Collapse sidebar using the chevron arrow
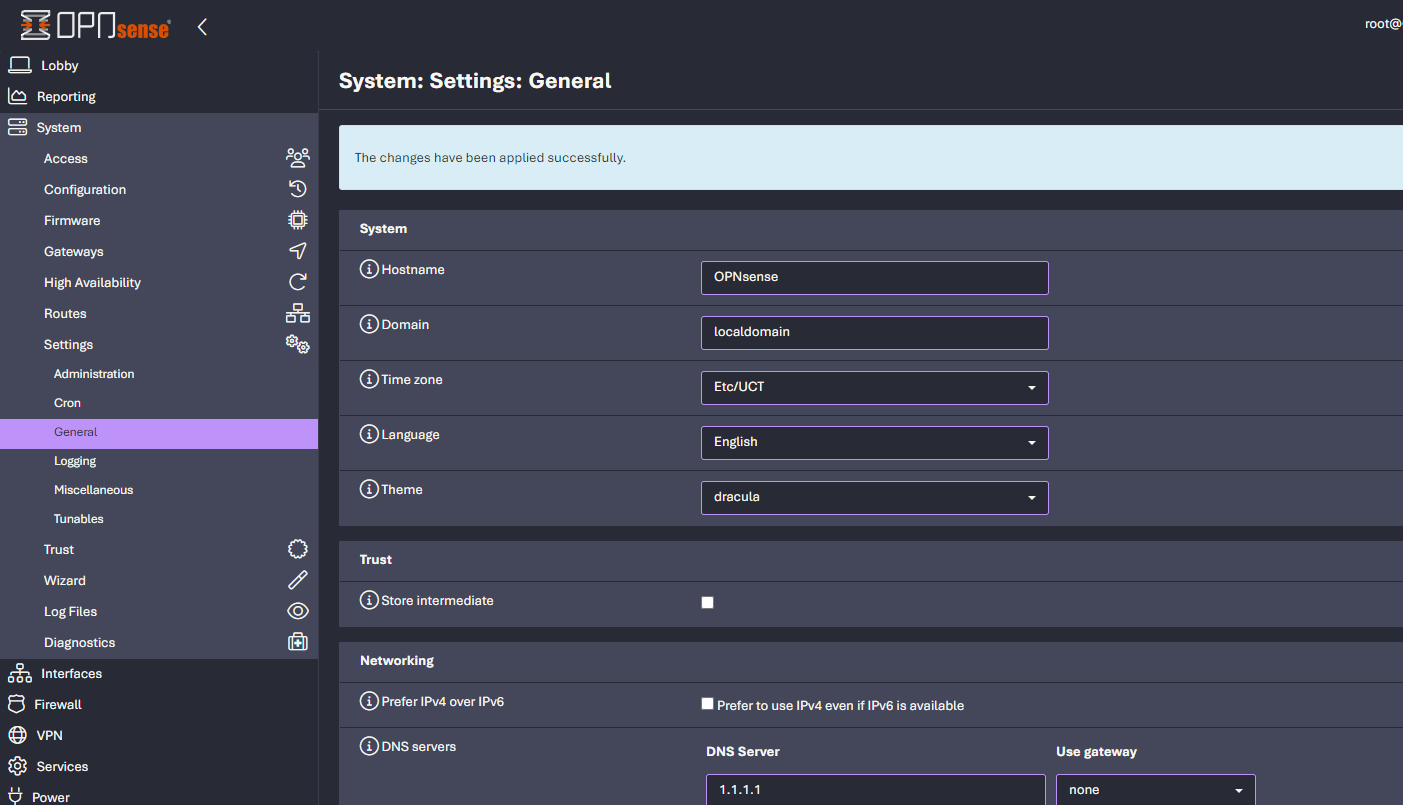 pyautogui.click(x=202, y=27)
